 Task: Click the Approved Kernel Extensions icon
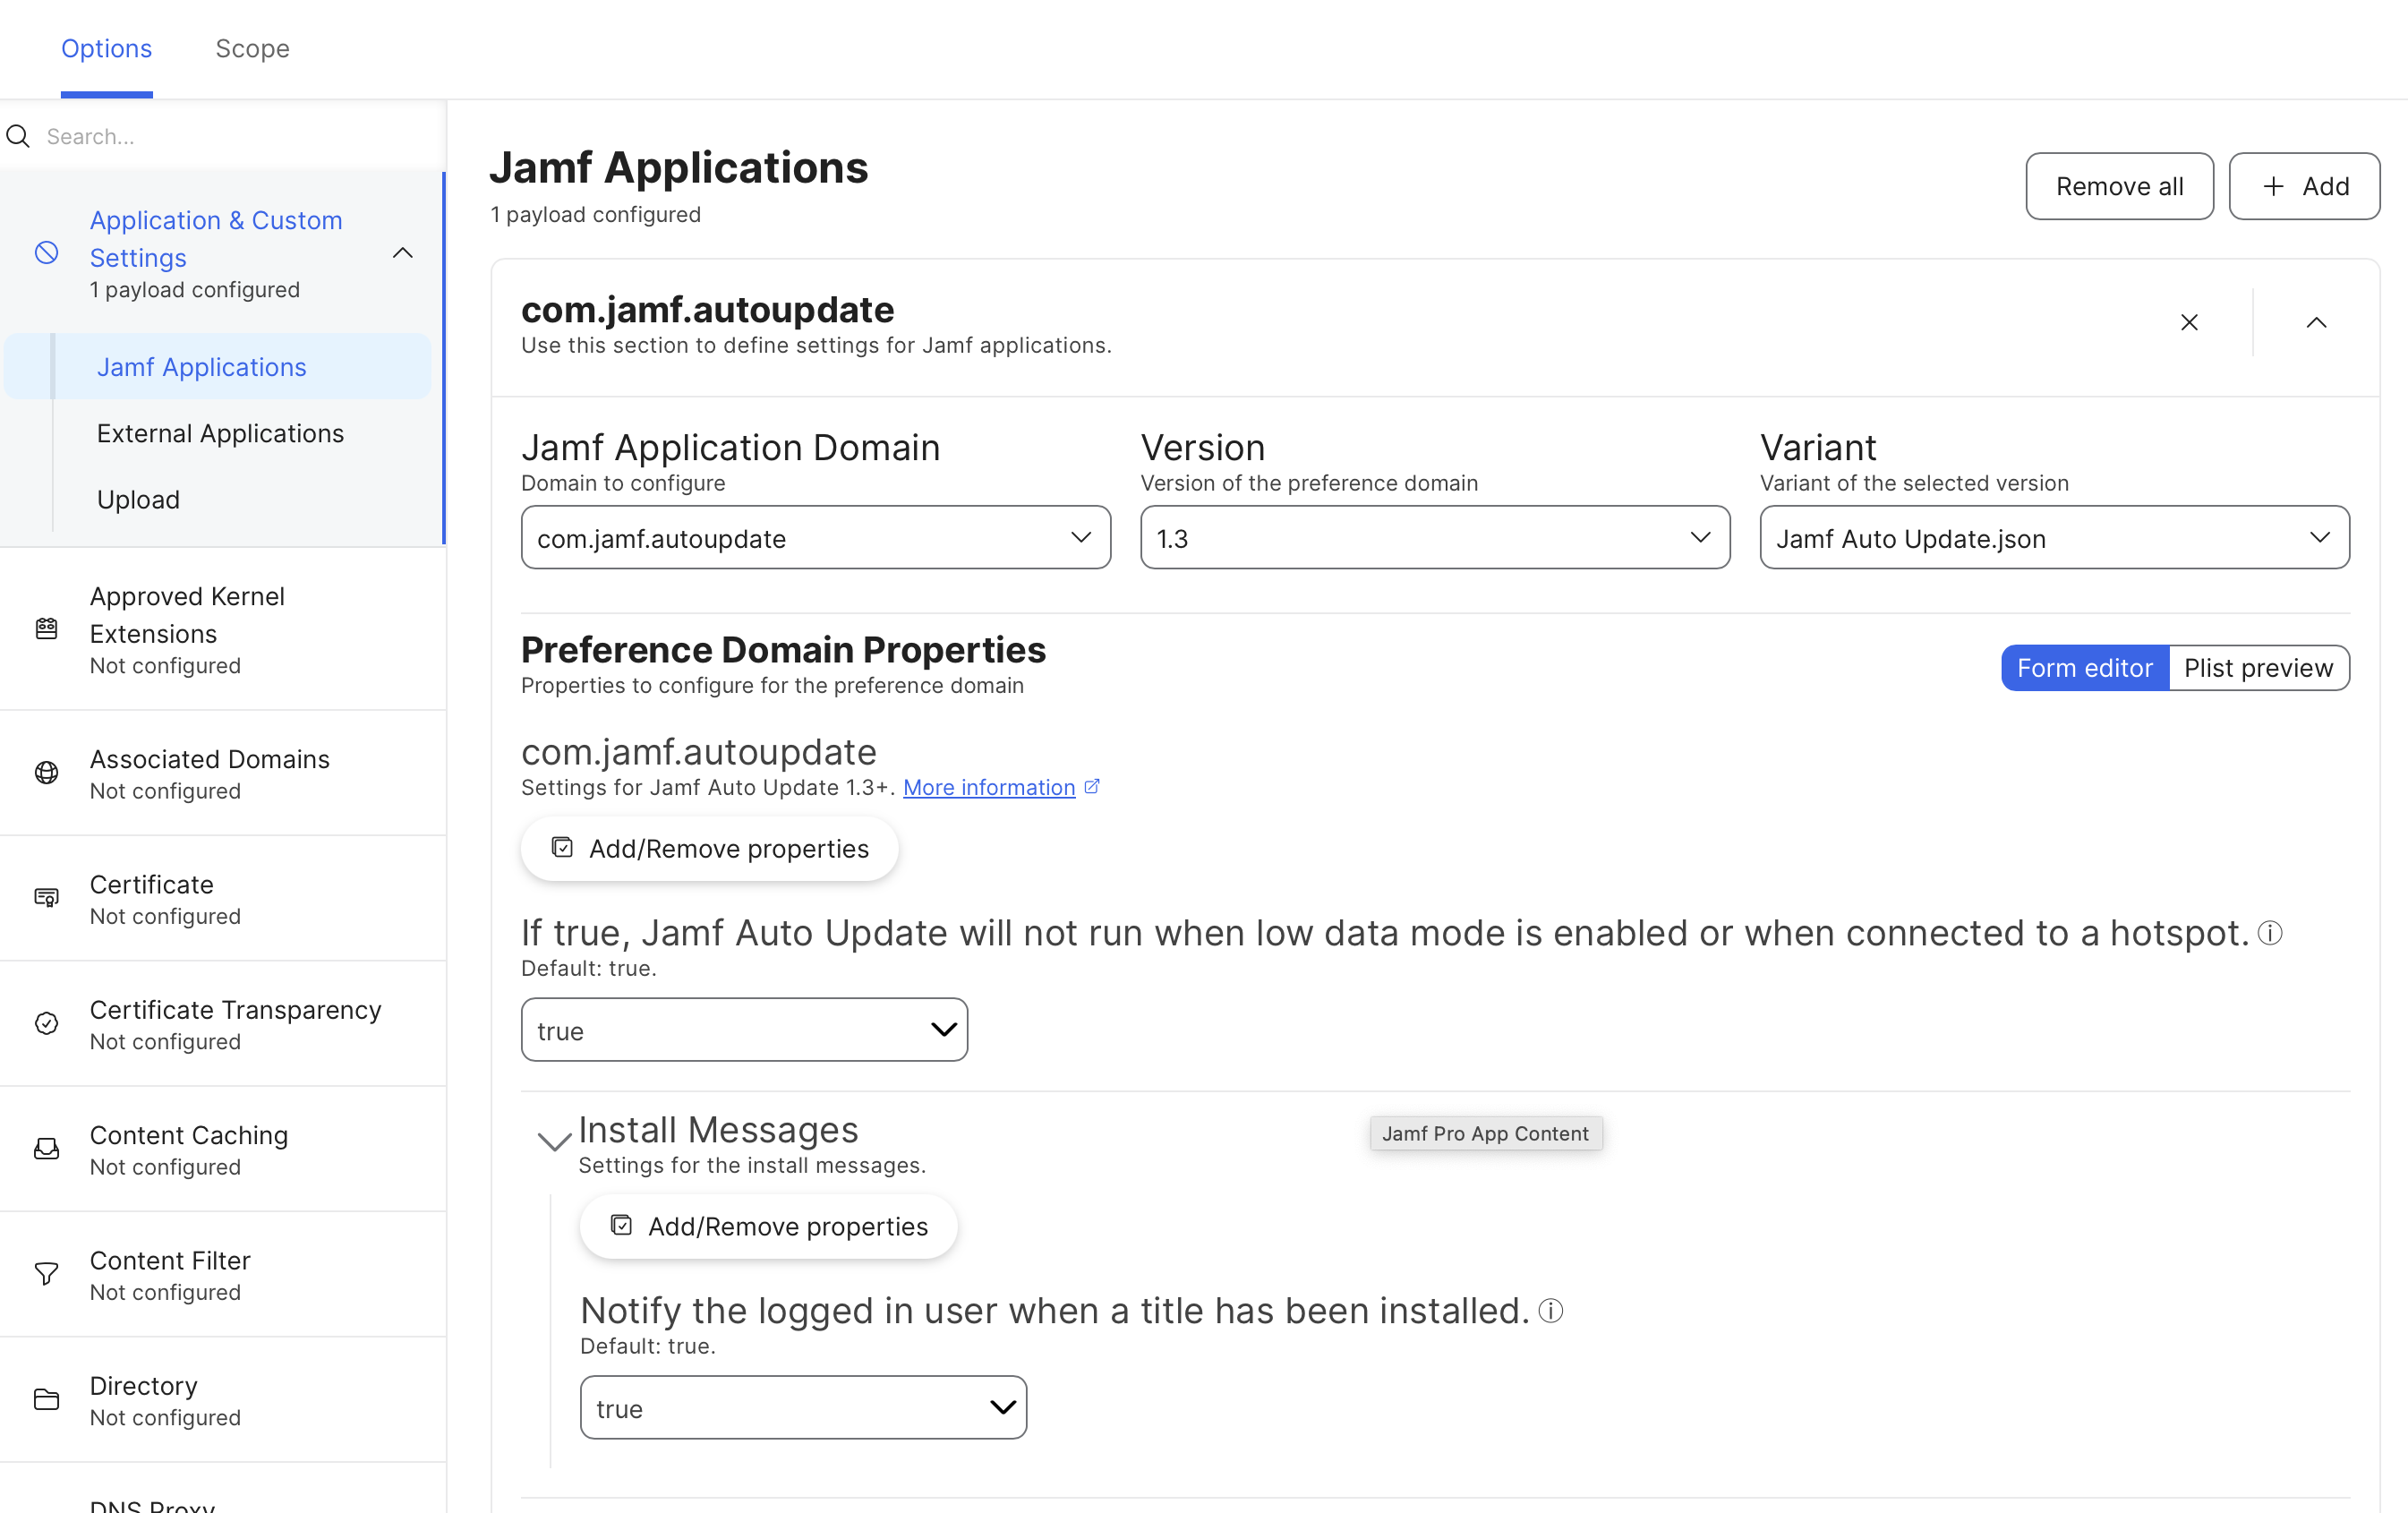[x=46, y=629]
